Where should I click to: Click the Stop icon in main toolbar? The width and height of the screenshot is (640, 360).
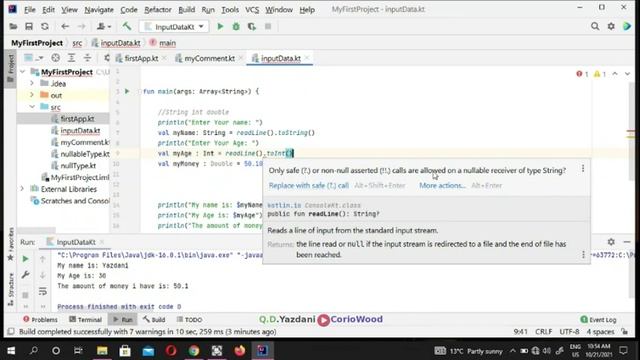coord(268,27)
